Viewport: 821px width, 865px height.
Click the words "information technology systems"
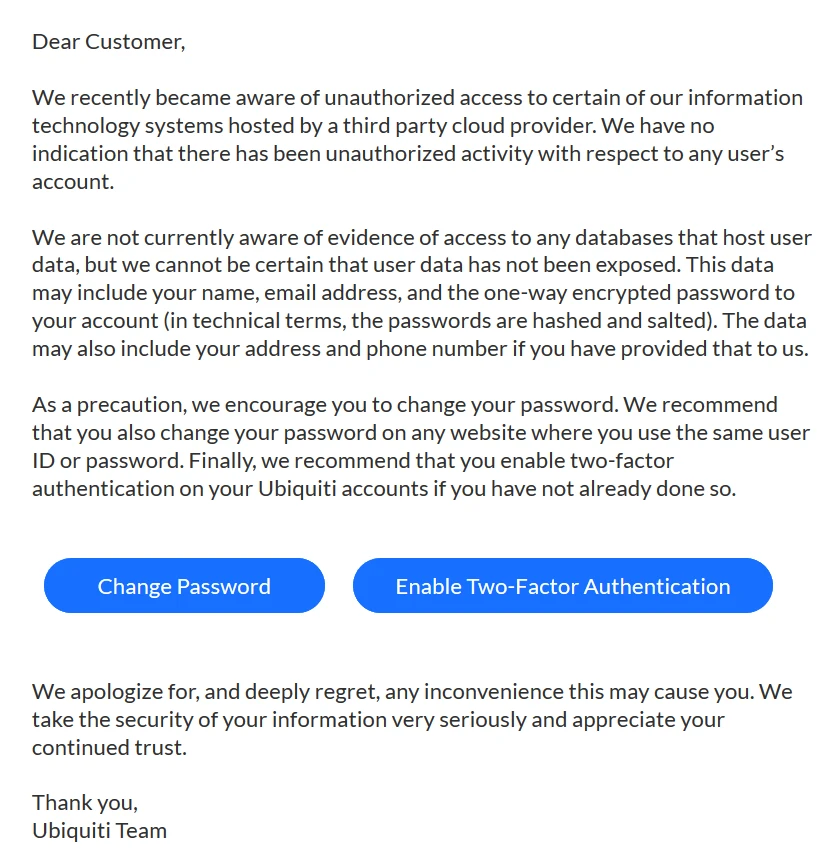150,126
